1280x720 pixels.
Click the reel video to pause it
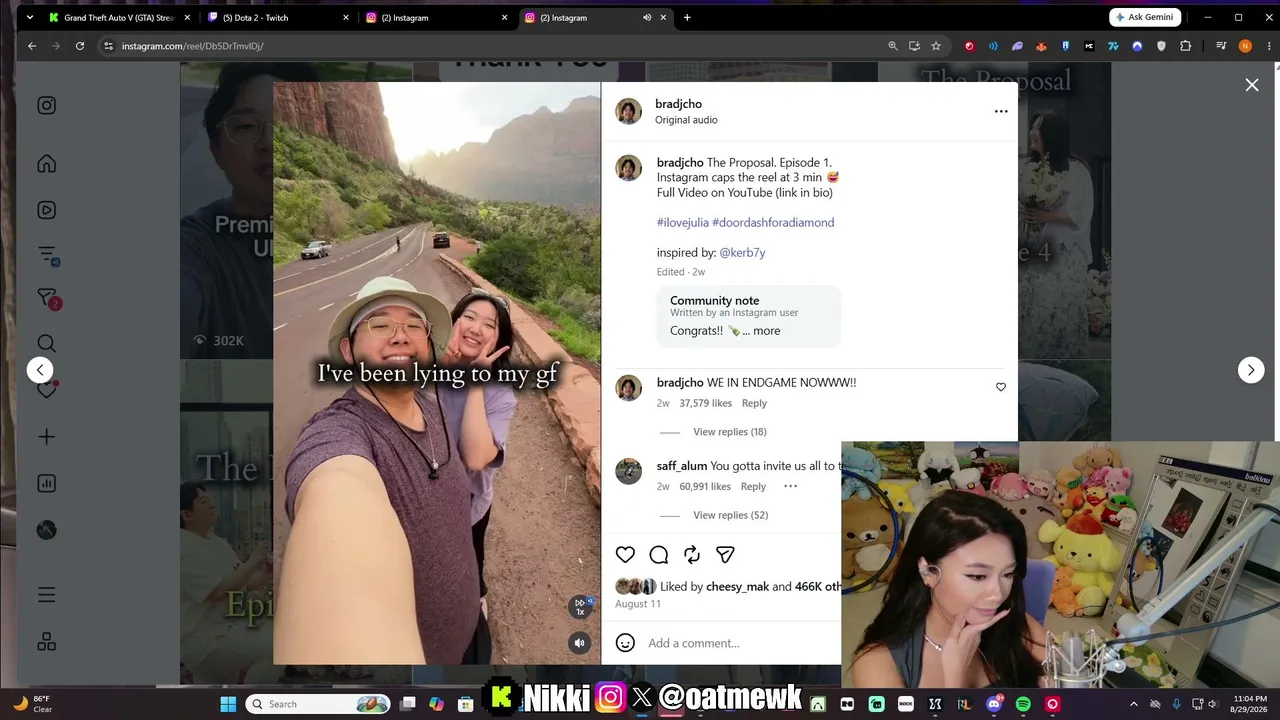[437, 373]
